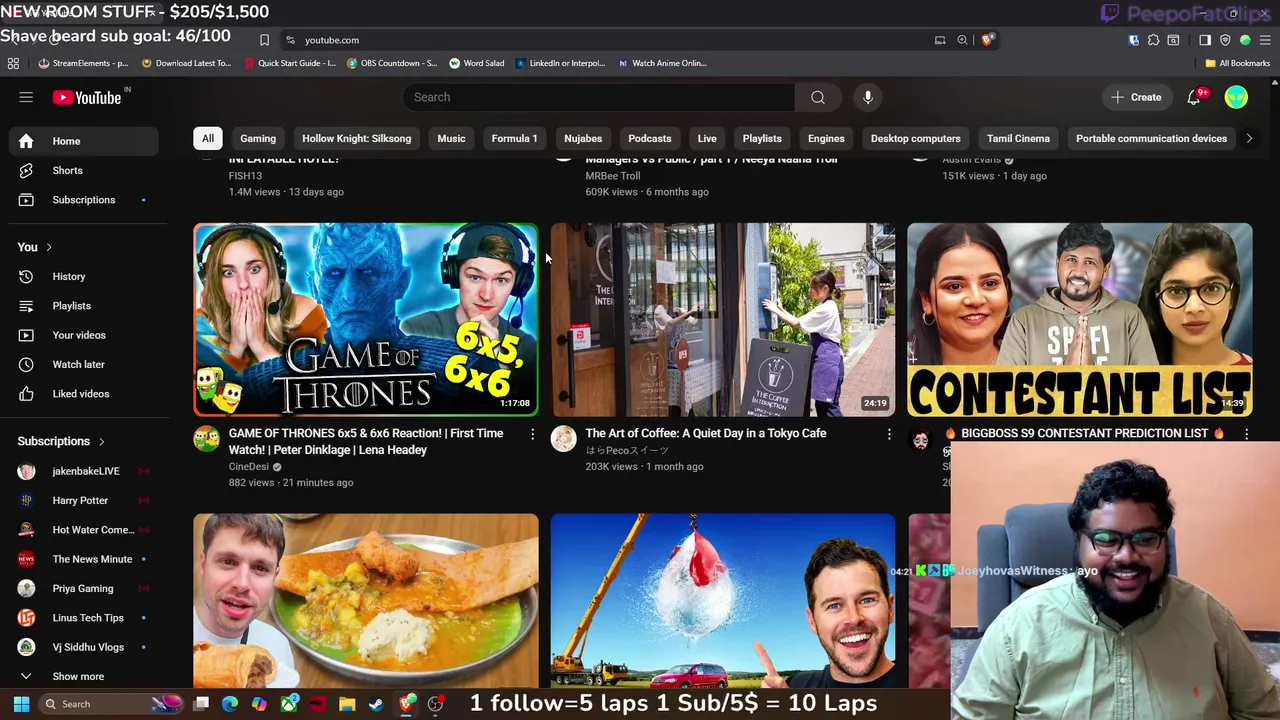Screen dimensions: 1280x720
Task: Expand the Subscriptions section header
Action: point(61,441)
